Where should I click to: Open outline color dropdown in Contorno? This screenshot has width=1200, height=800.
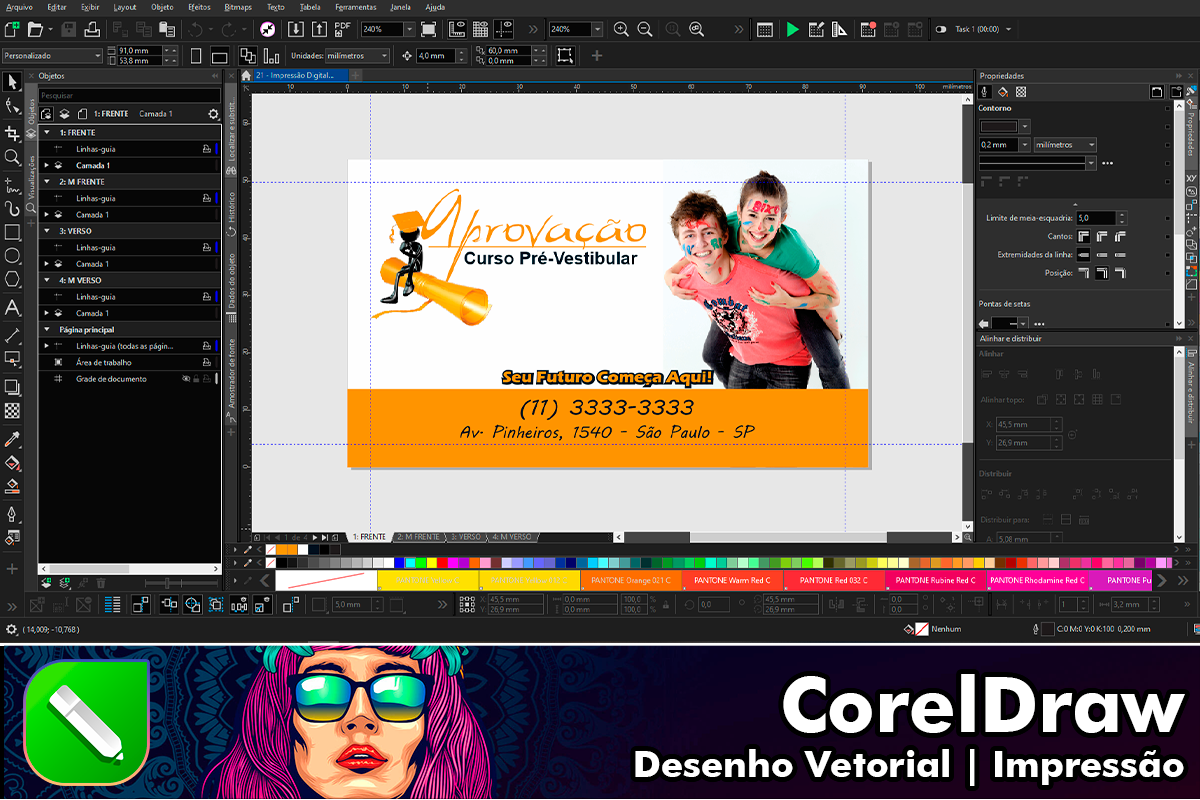click(1024, 126)
